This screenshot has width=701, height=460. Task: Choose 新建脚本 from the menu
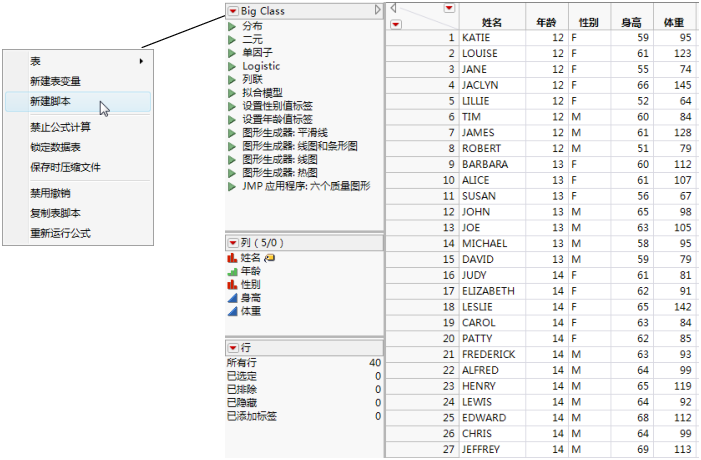78,101
